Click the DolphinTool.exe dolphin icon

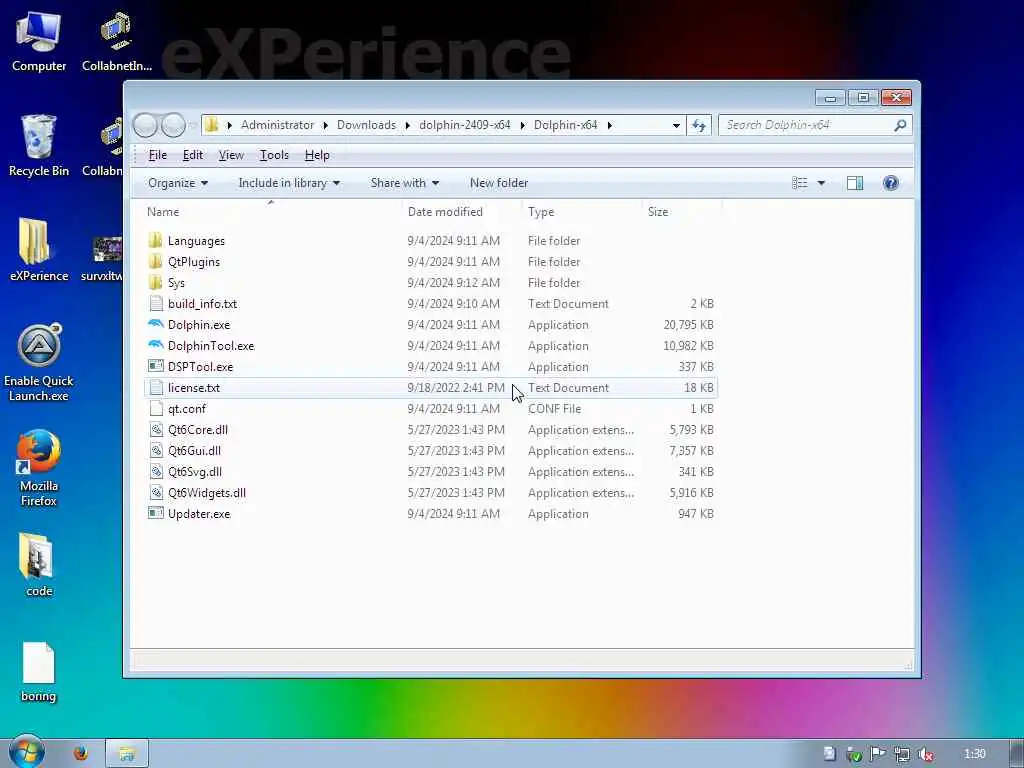tap(155, 345)
